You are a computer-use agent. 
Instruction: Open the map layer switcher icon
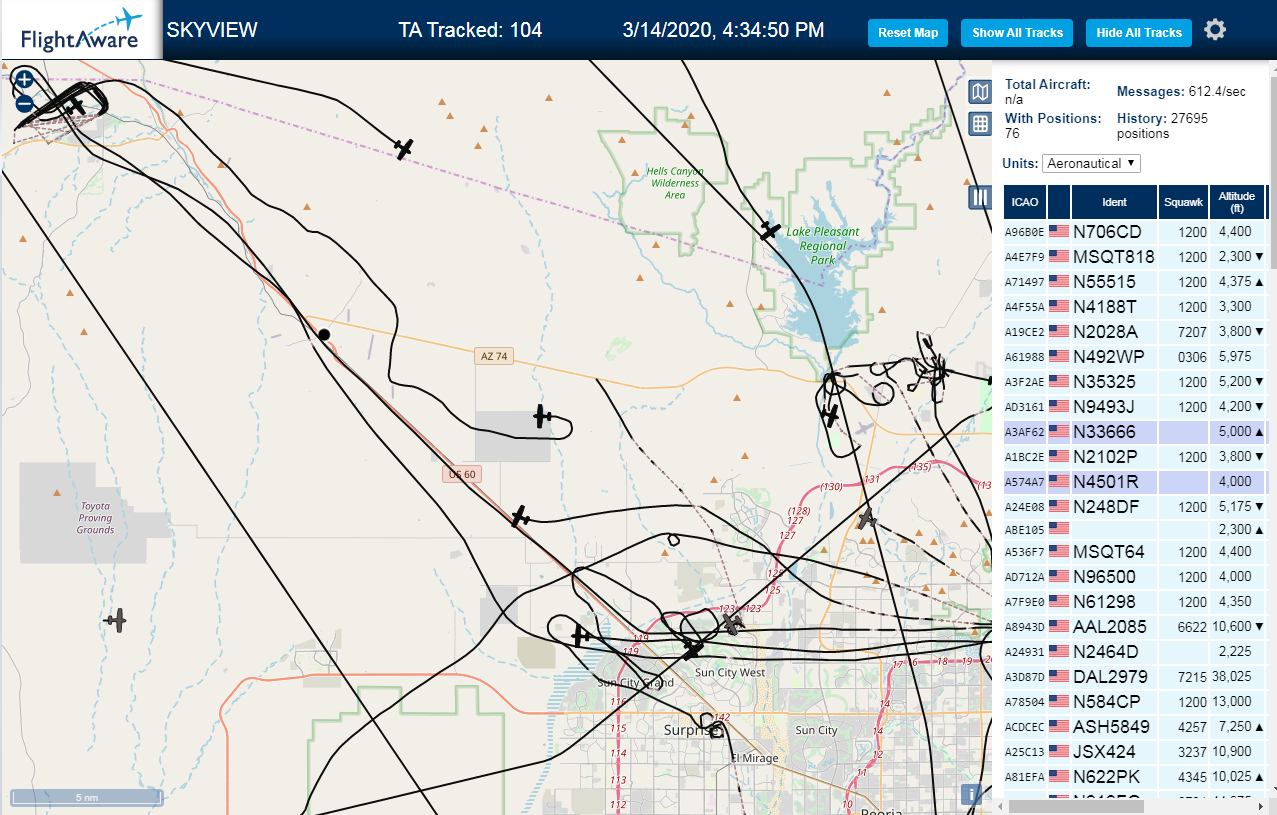[x=981, y=93]
